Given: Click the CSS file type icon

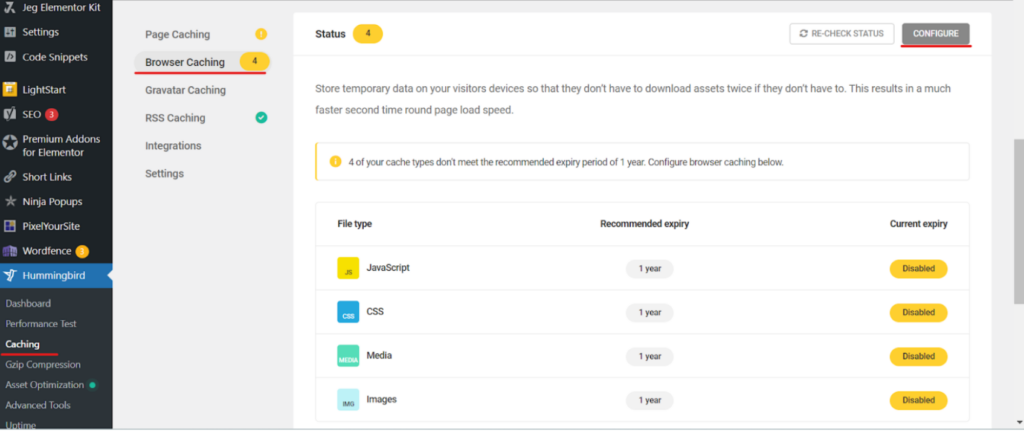Looking at the screenshot, I should (348, 312).
